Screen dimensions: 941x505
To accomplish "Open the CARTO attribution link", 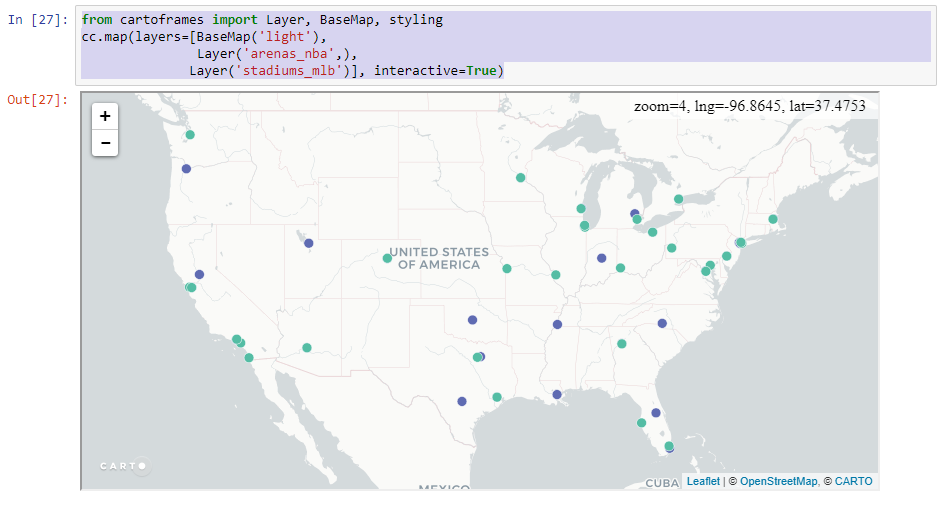I will [x=853, y=481].
